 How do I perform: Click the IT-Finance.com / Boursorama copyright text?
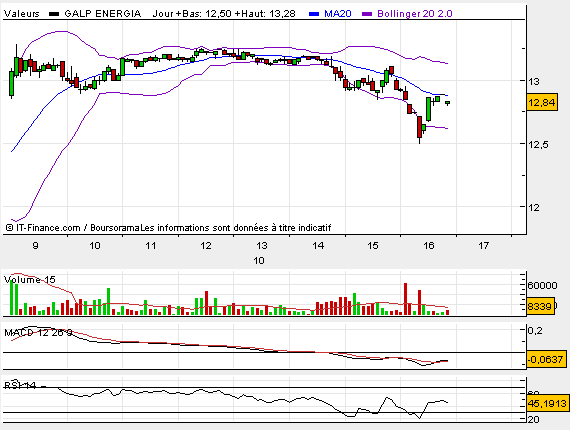coord(168,228)
